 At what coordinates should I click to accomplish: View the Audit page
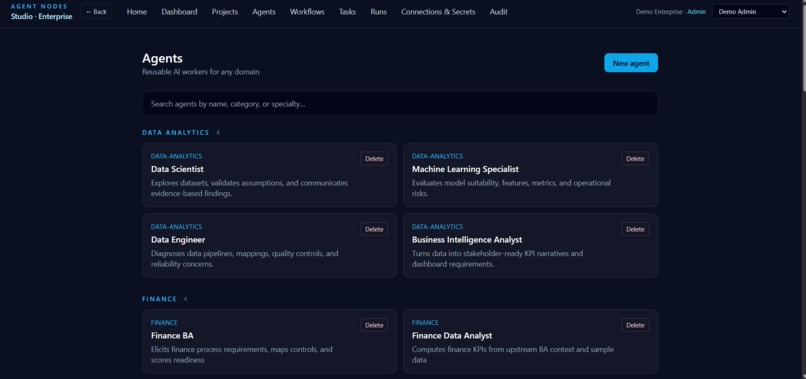point(499,11)
